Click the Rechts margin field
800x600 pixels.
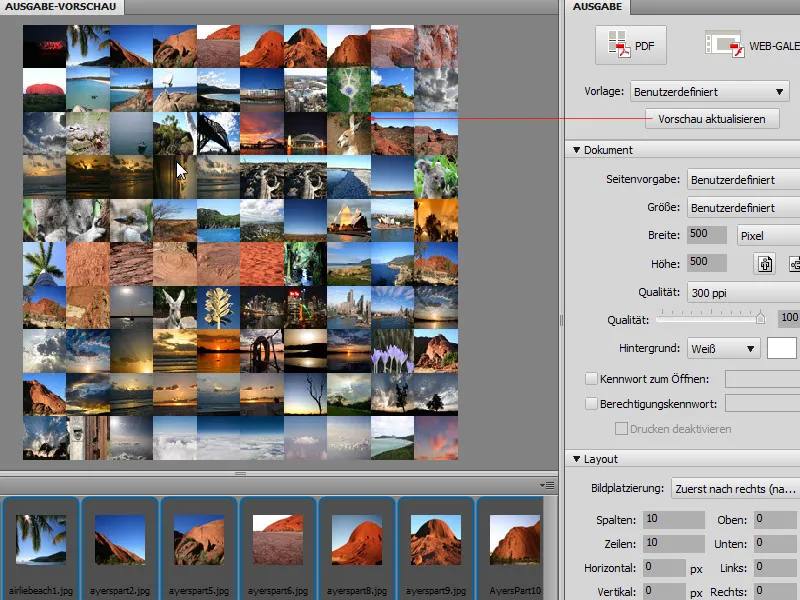click(x=777, y=591)
